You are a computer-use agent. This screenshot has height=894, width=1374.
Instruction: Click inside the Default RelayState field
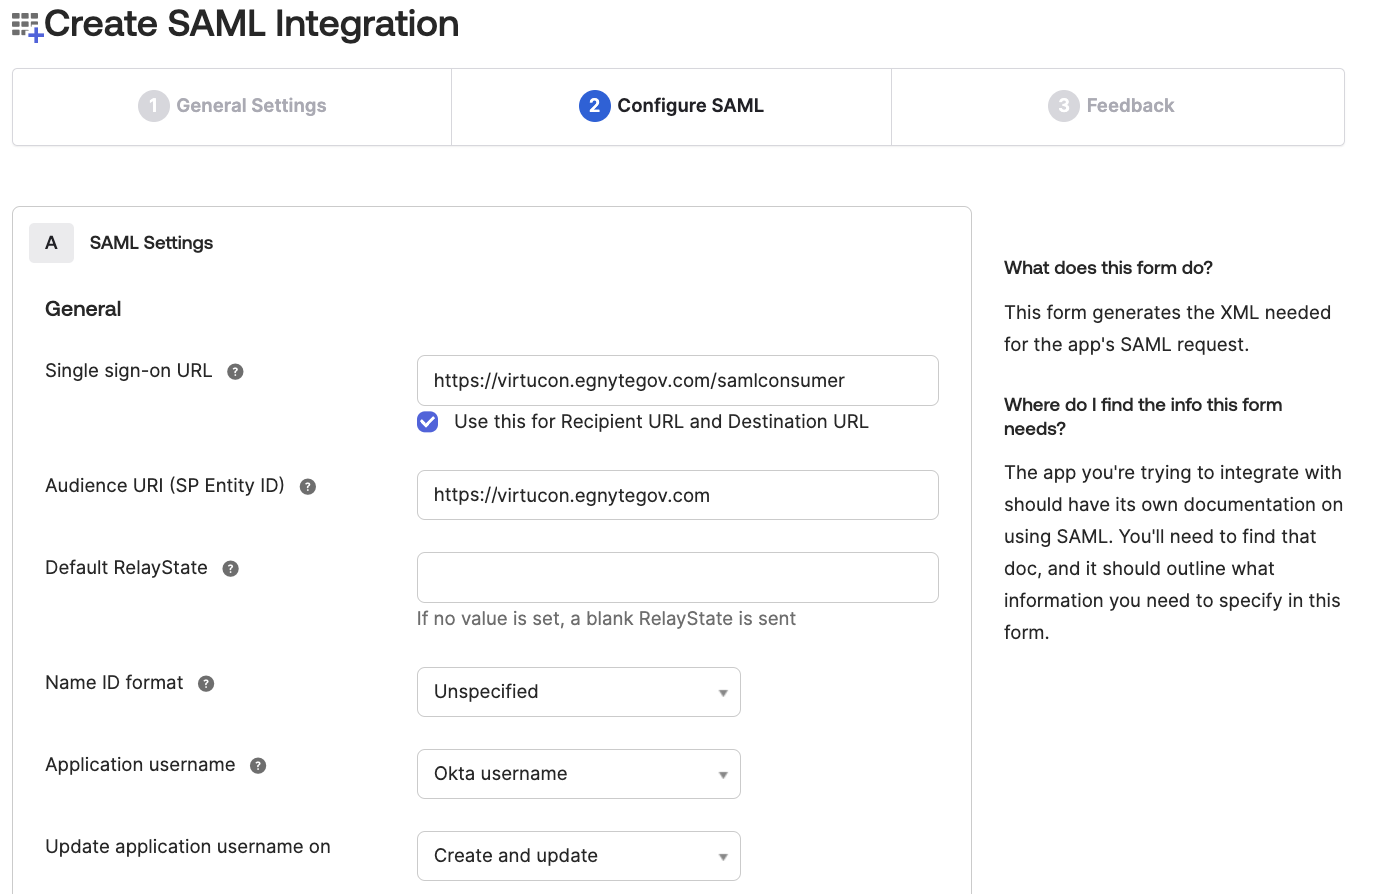coord(677,577)
